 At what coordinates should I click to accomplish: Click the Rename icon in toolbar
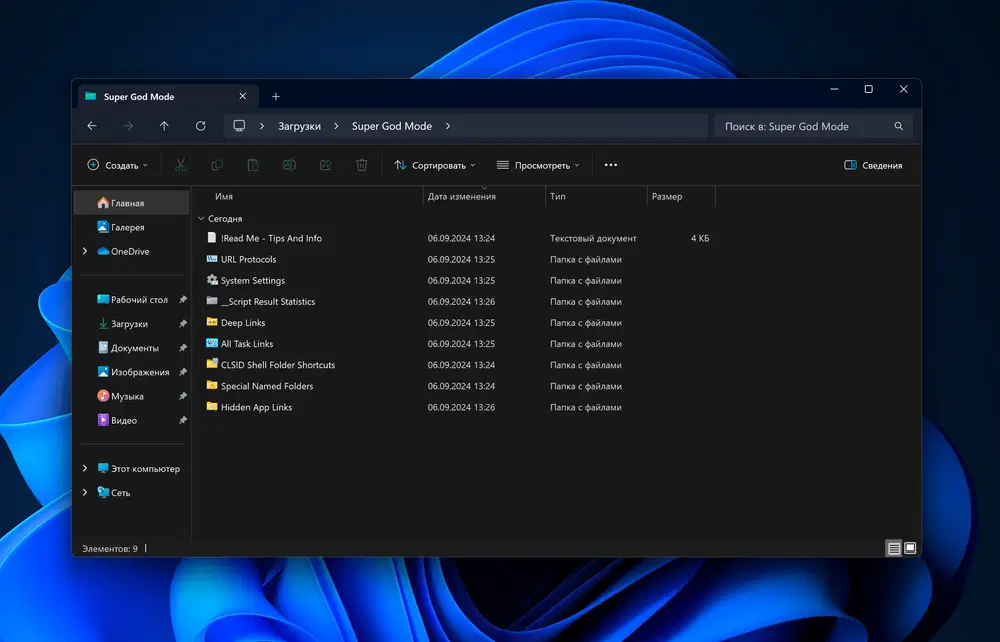coord(289,165)
